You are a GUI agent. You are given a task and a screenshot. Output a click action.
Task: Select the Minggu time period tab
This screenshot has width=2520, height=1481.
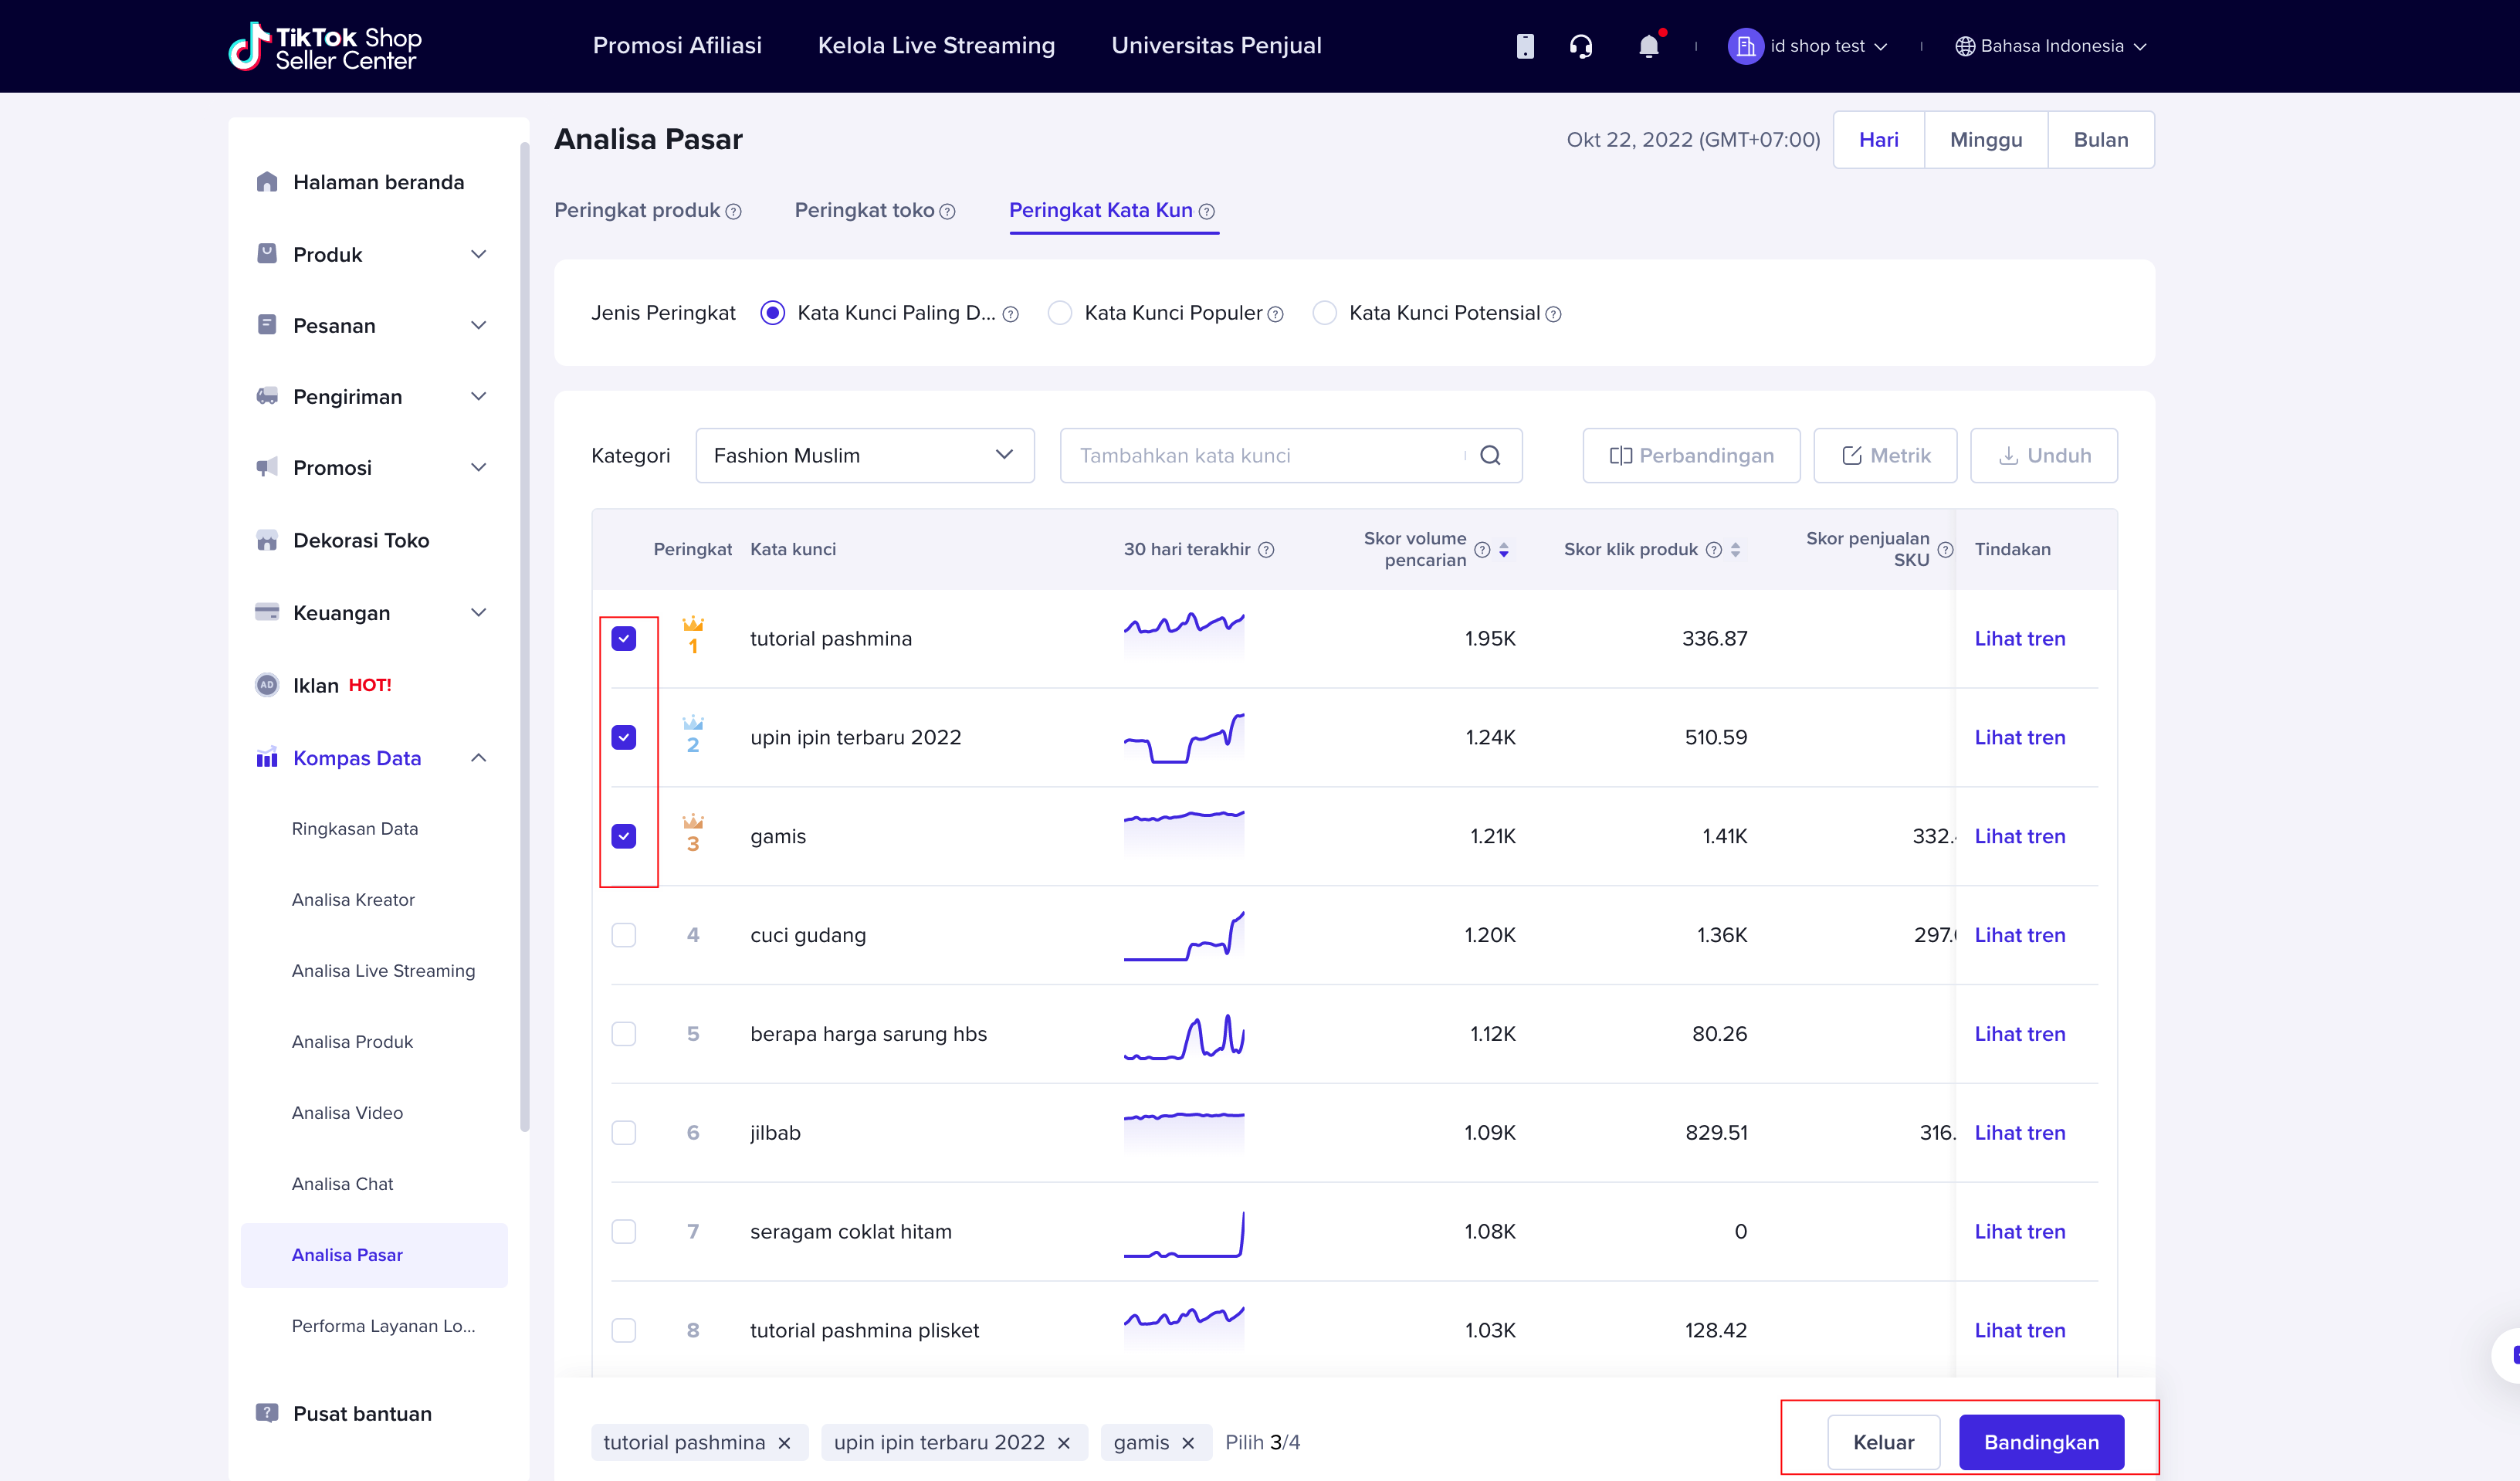pyautogui.click(x=1986, y=140)
